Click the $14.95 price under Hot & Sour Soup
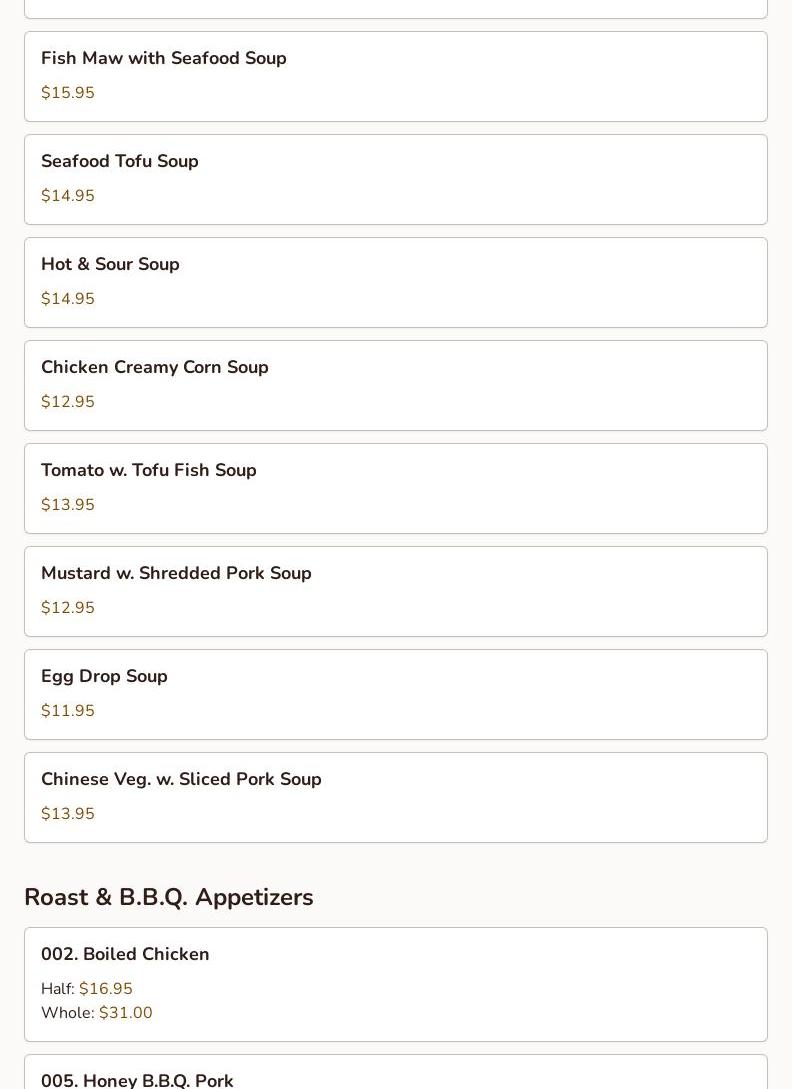Screen dimensions: 792x1089 click(x=68, y=298)
